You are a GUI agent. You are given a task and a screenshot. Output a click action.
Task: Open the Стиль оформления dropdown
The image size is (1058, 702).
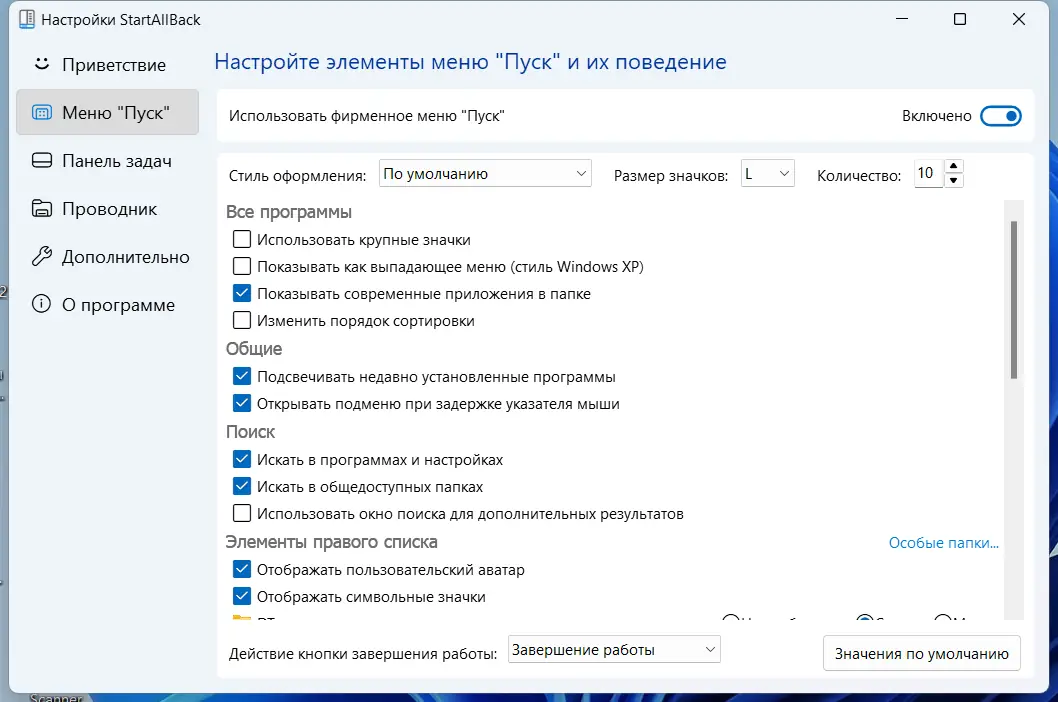pyautogui.click(x=484, y=172)
